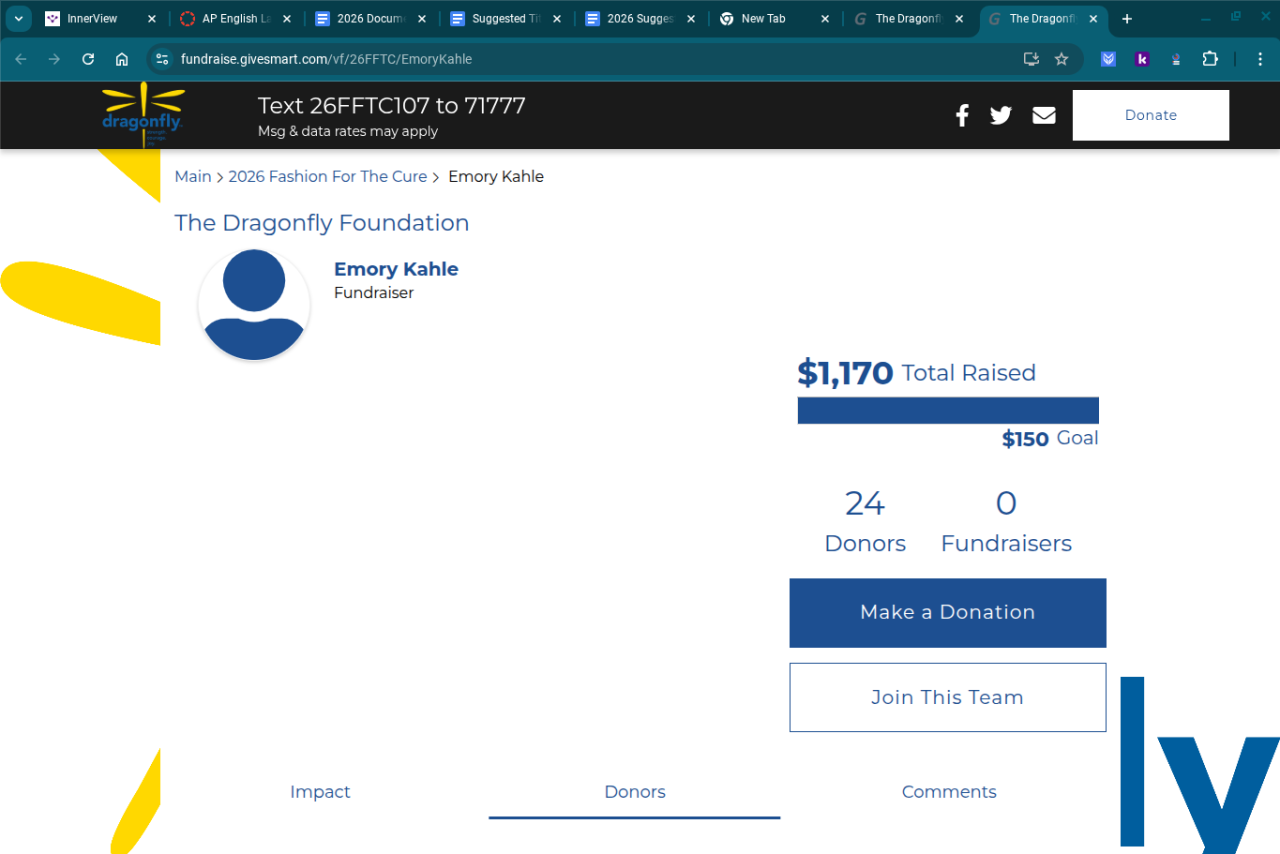The height and width of the screenshot is (854, 1280).
Task: Select the Donors section tab
Action: coord(635,792)
